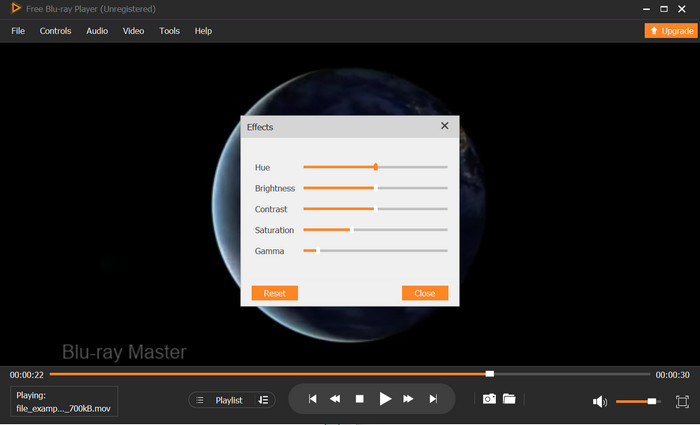Open the Playlist panel
The height and width of the screenshot is (425, 700).
pos(229,400)
